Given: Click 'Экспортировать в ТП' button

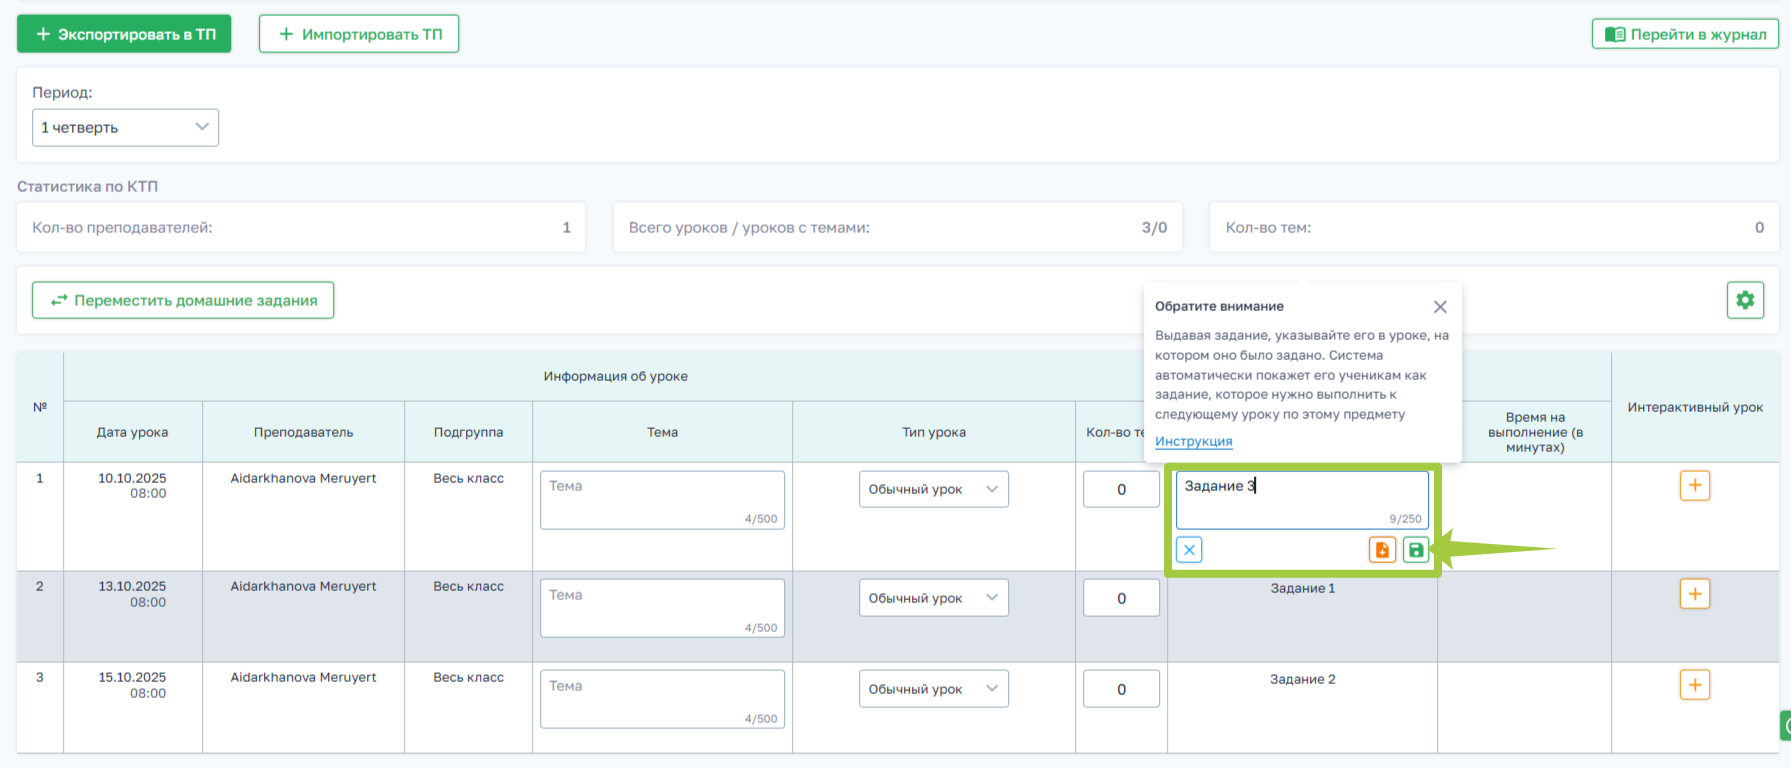Looking at the screenshot, I should coord(124,34).
